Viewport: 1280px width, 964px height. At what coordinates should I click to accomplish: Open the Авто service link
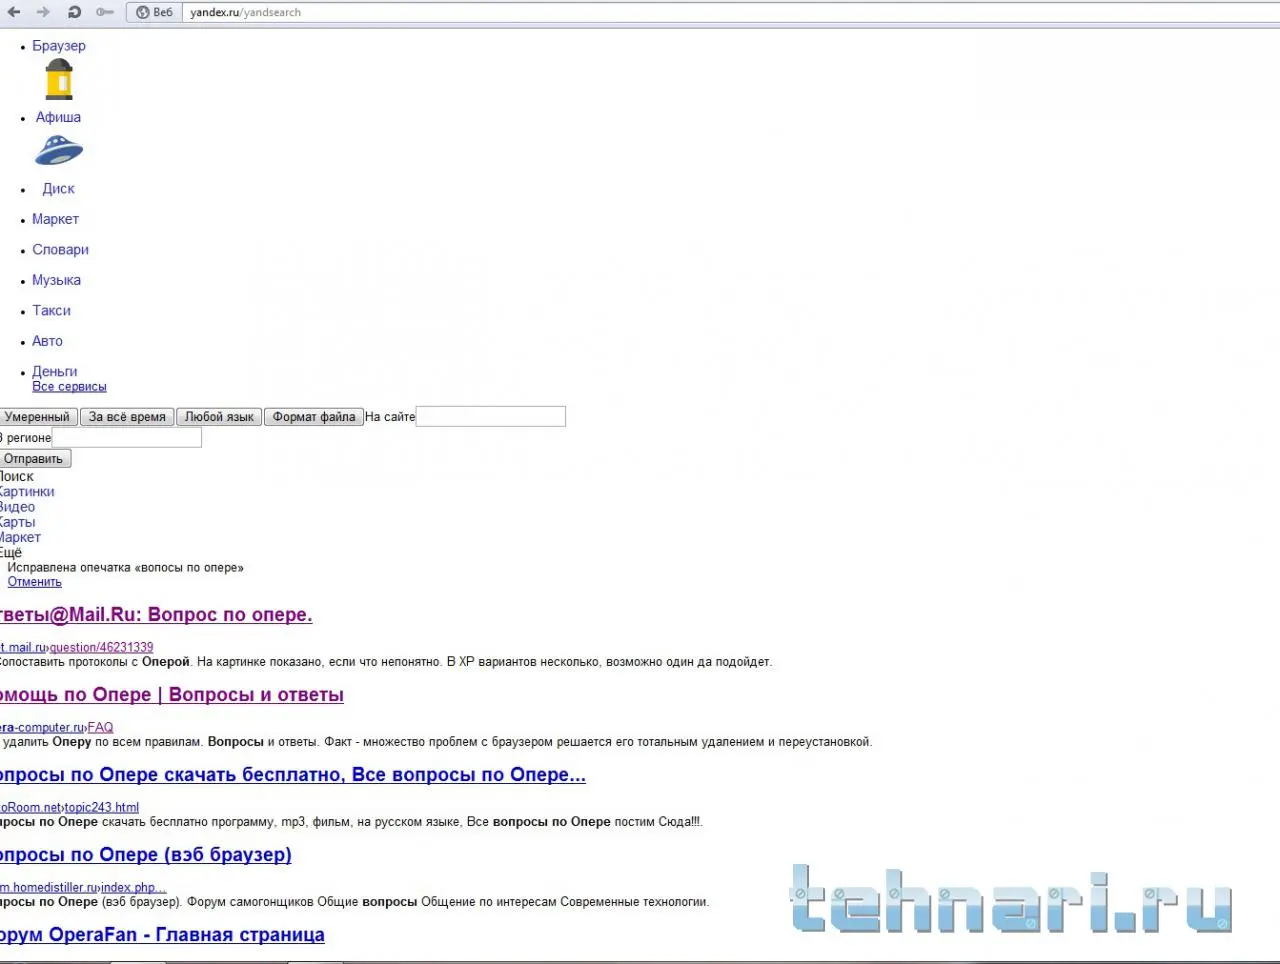[47, 341]
